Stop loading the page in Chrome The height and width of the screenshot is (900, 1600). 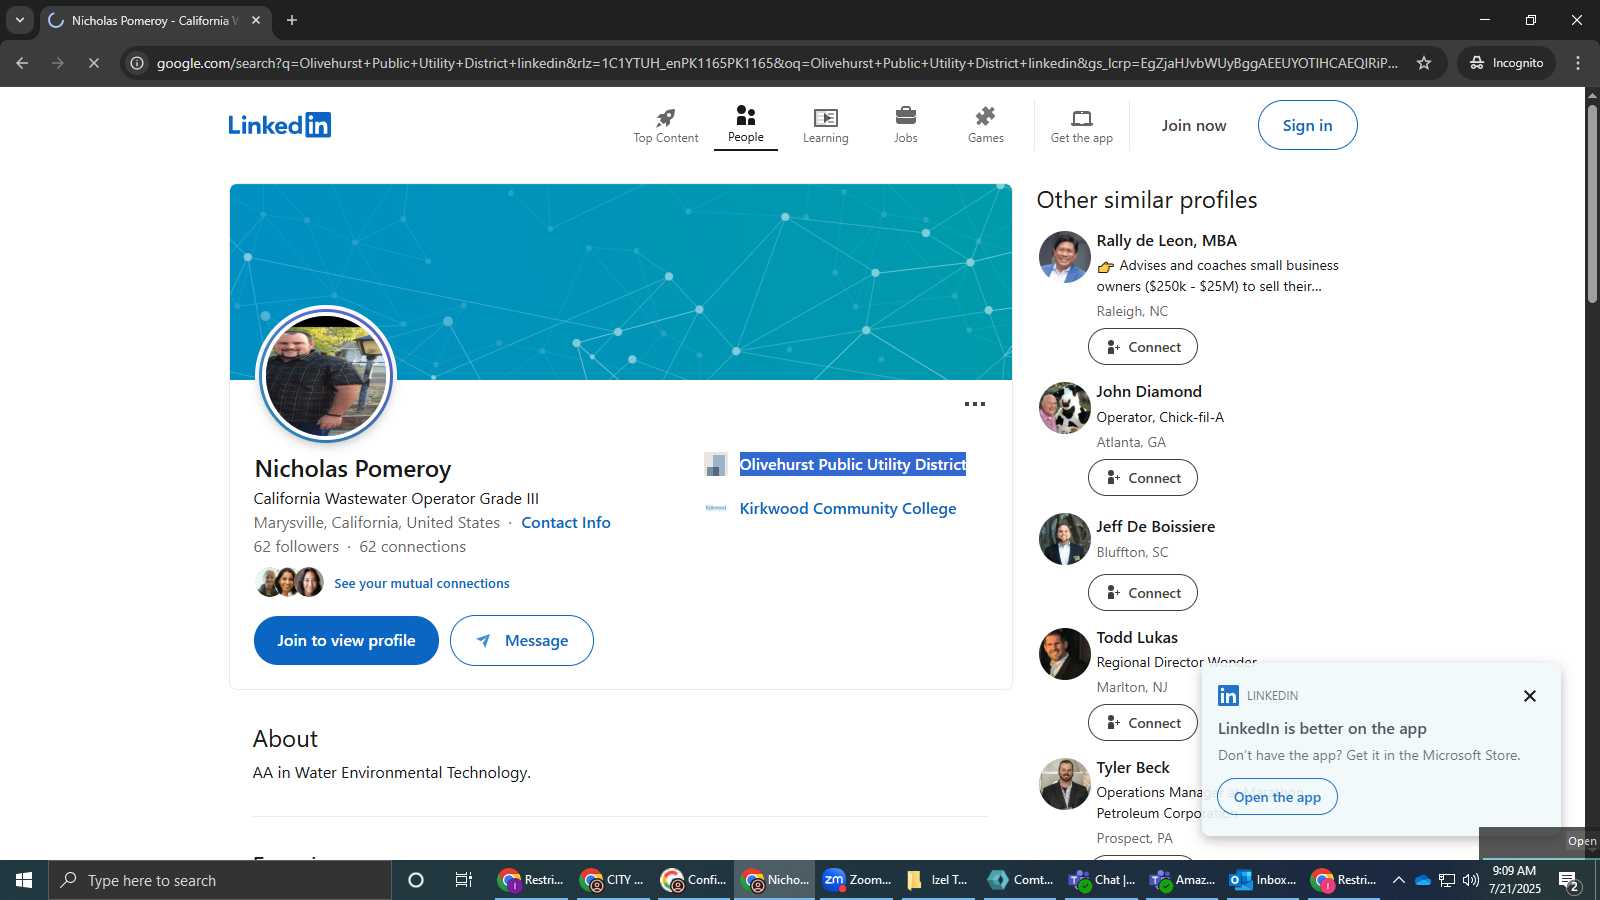[94, 63]
